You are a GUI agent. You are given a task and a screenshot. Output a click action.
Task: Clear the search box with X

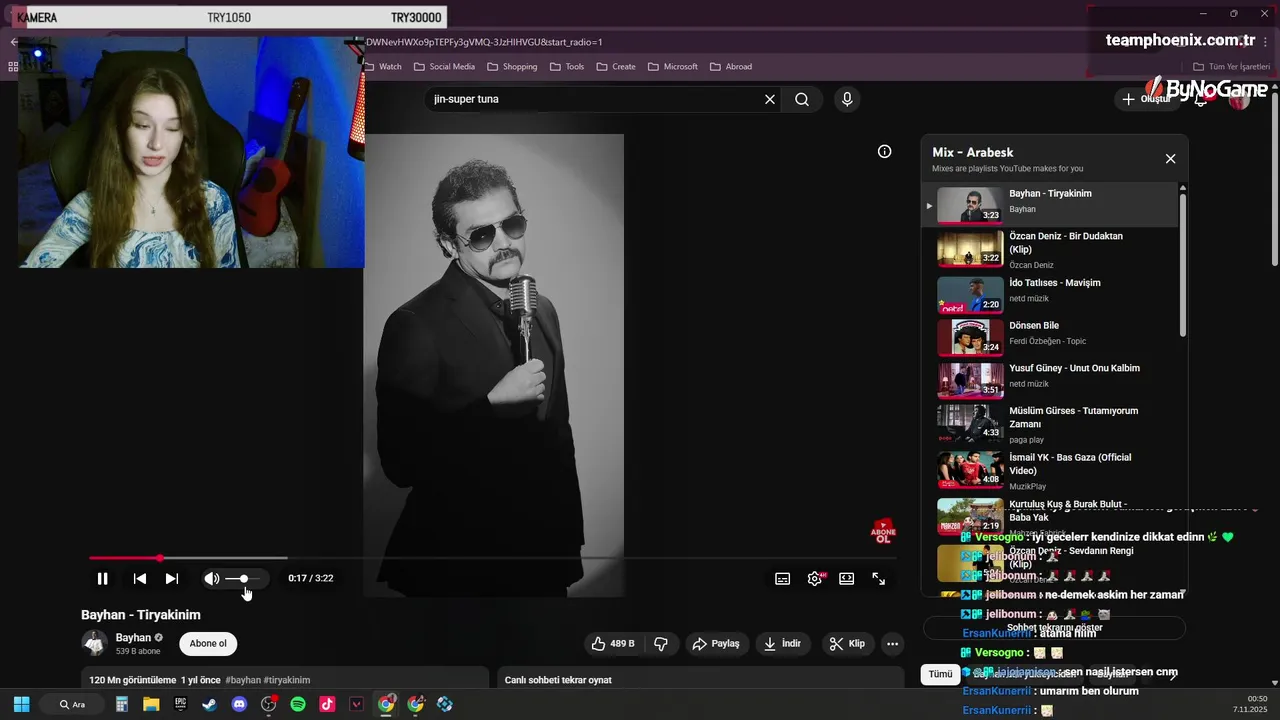[x=770, y=99]
